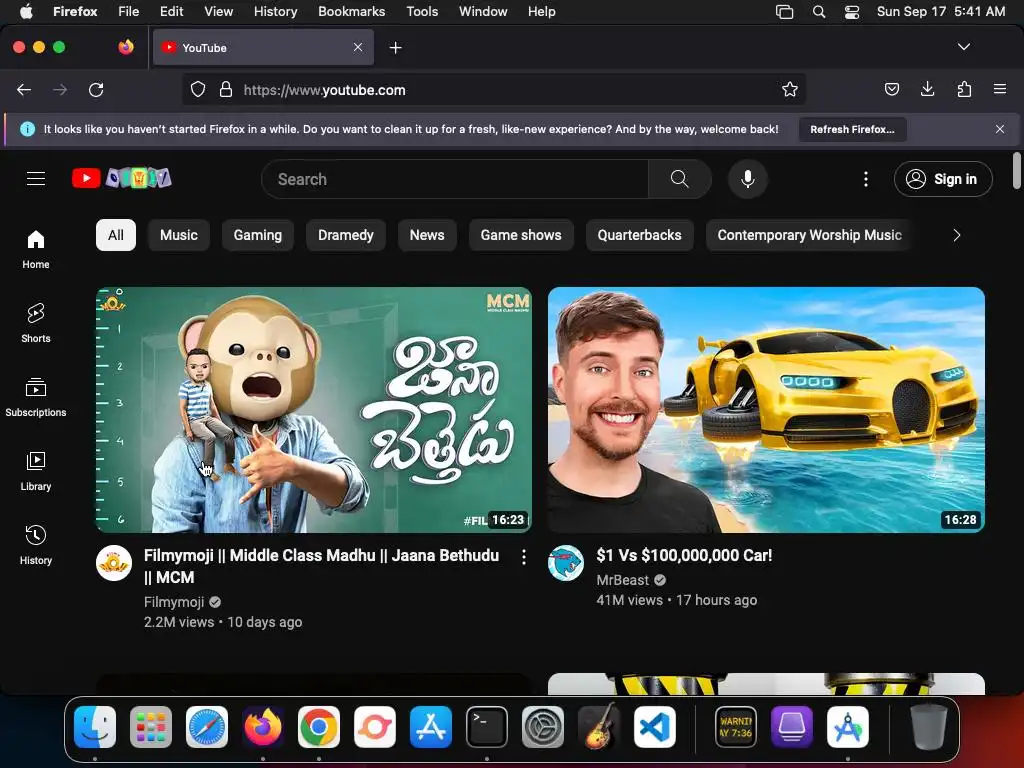Open MrBeast channel name link

622,580
